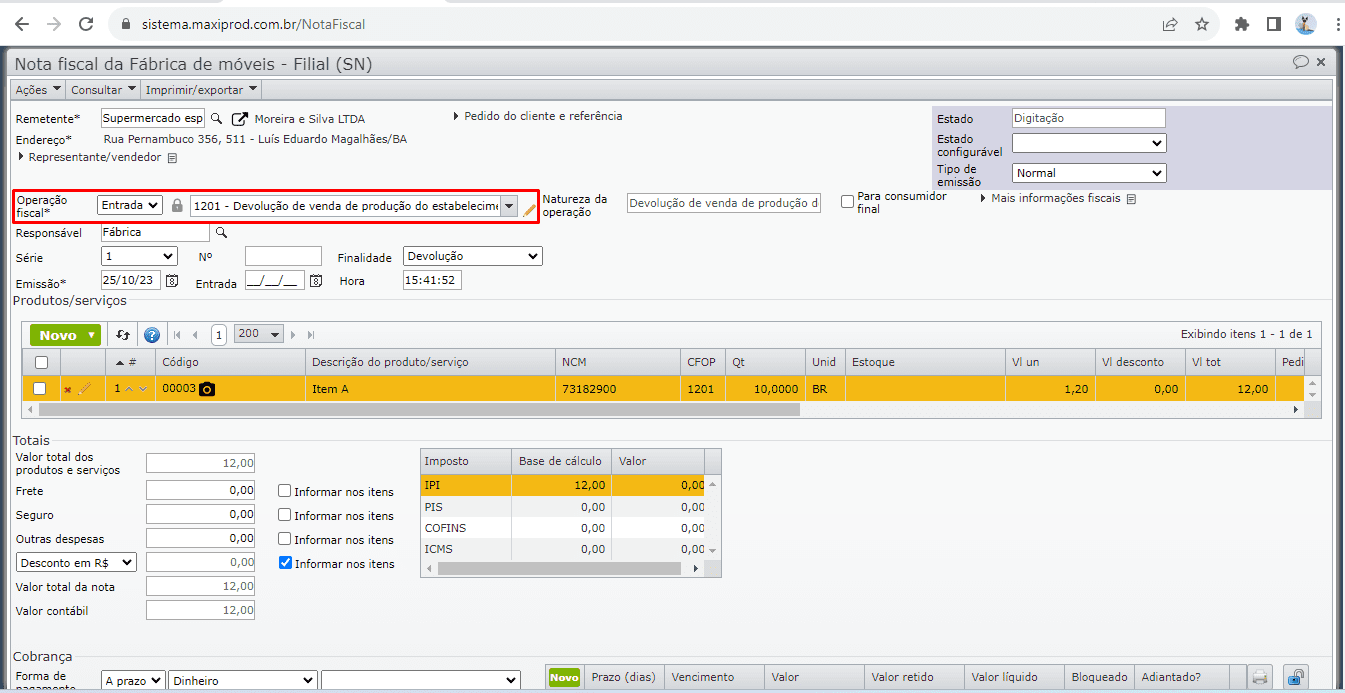Uncheck Informar nos itens for Desconto
1345x693 pixels.
click(x=285, y=563)
